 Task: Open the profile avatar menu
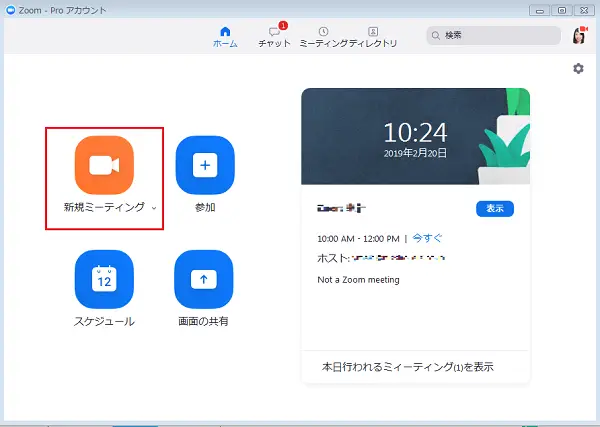pos(579,36)
